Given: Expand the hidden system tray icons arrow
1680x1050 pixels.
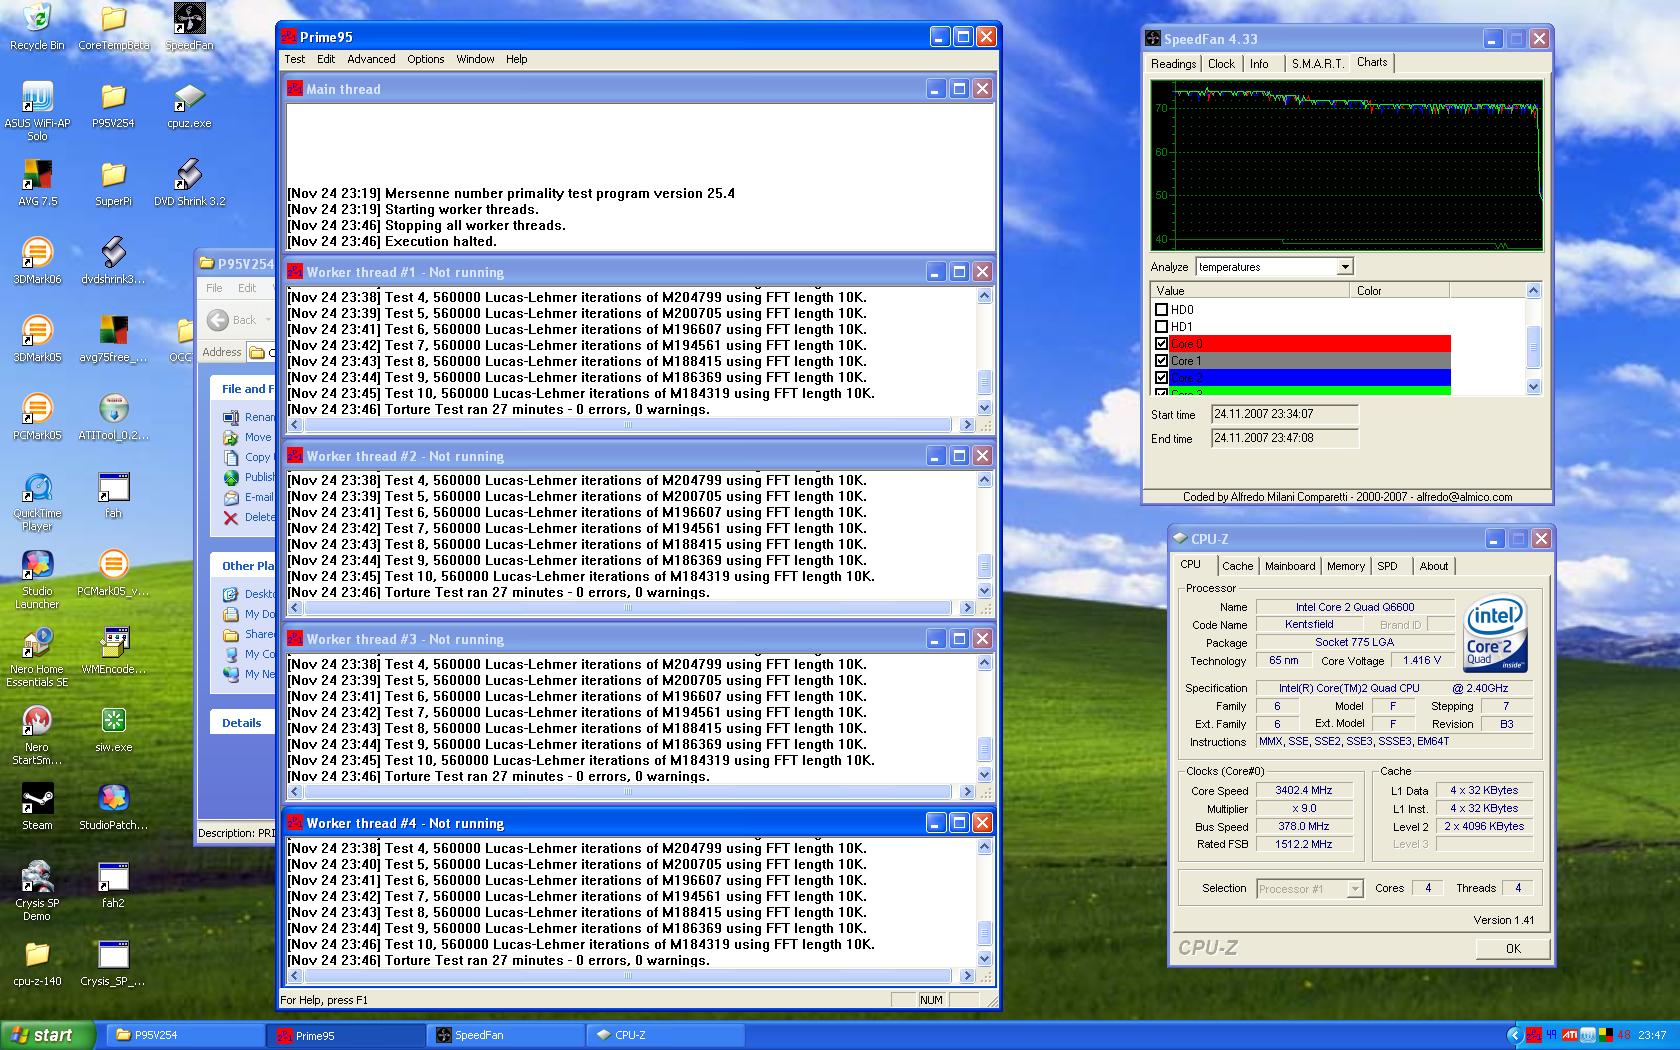Looking at the screenshot, I should point(1514,1035).
